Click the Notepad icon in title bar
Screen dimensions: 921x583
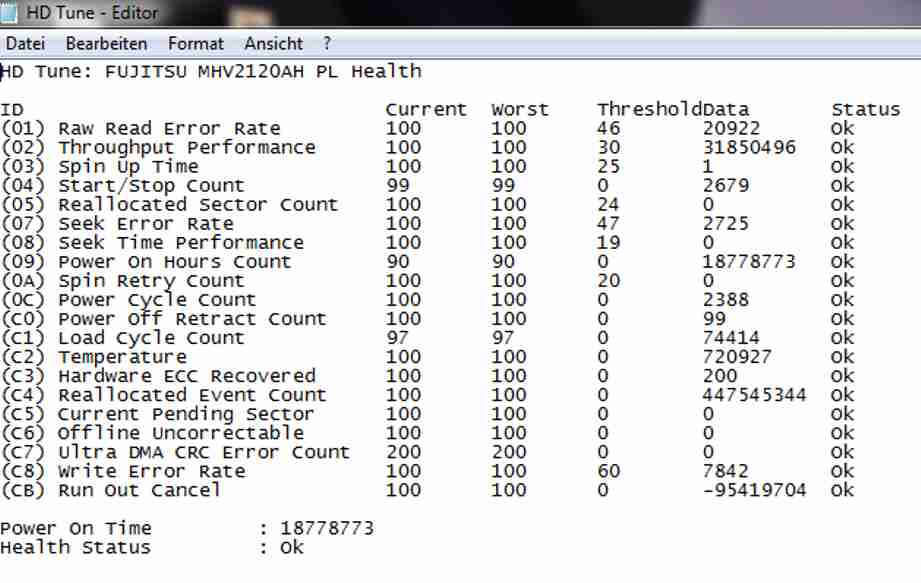tap(8, 13)
